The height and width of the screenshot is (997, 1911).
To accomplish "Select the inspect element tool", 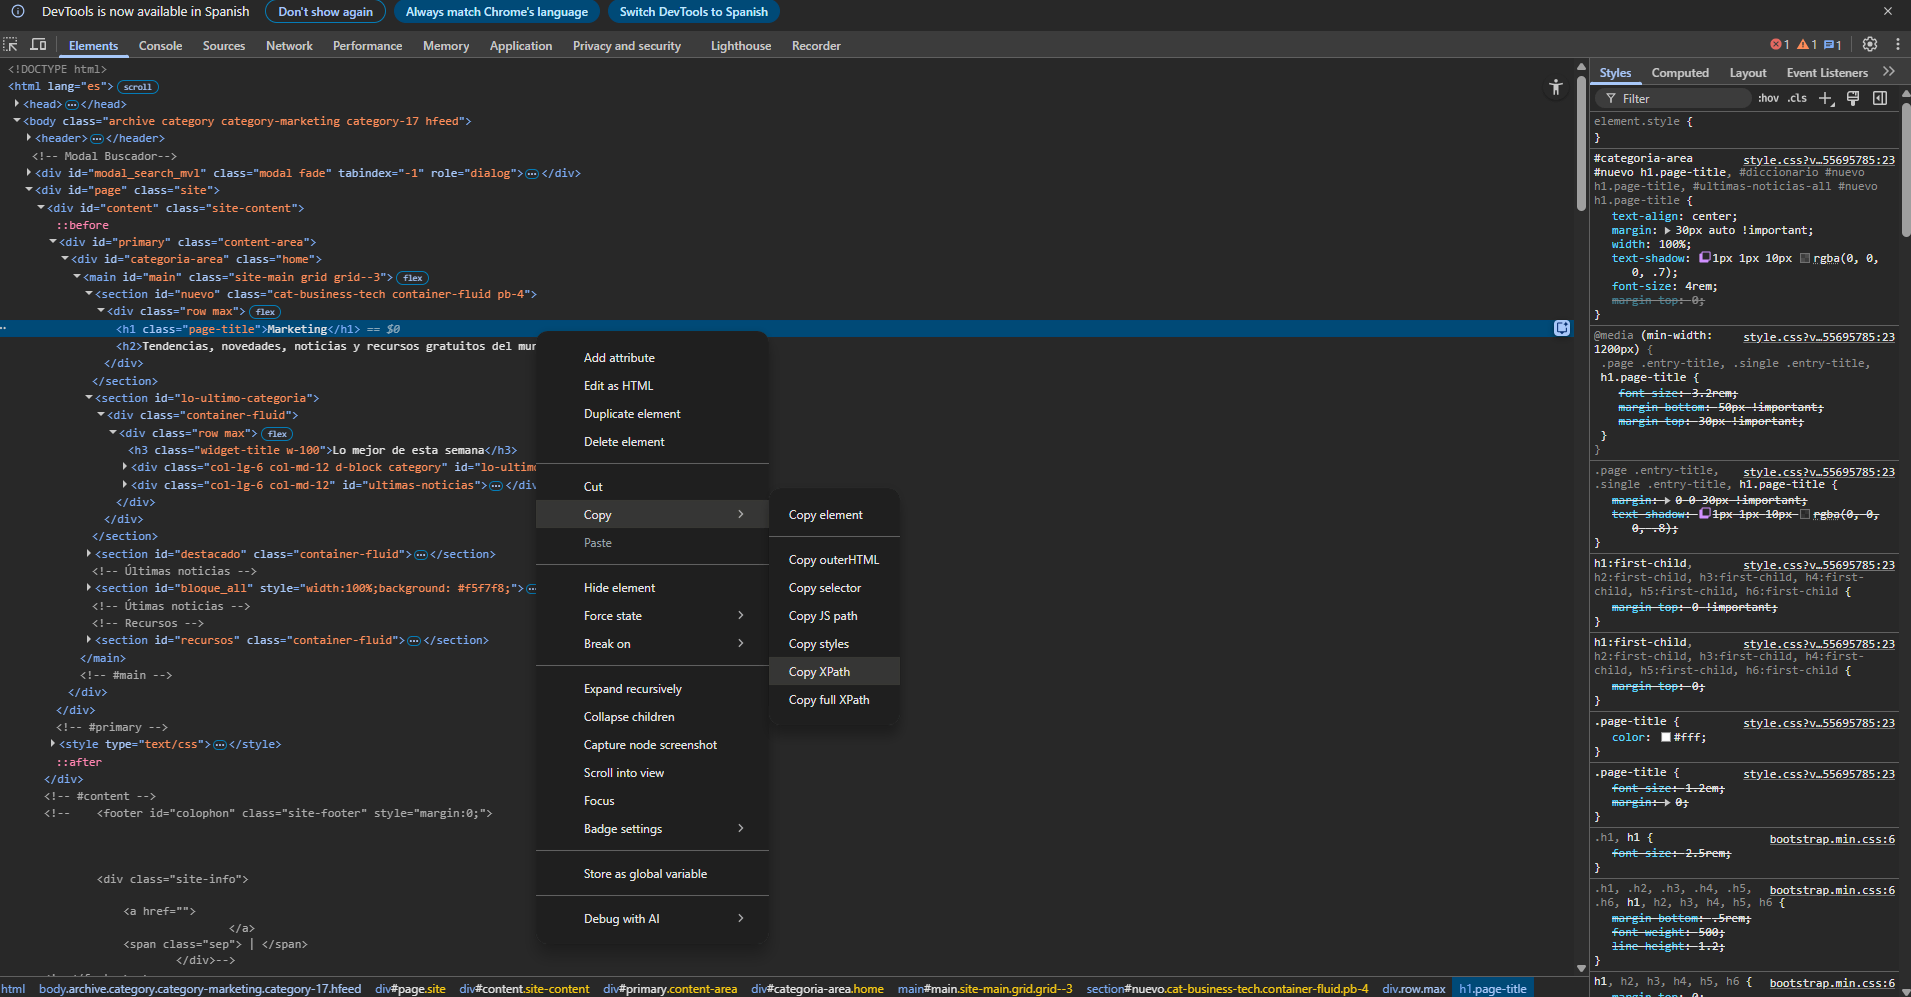I will pos(11,44).
